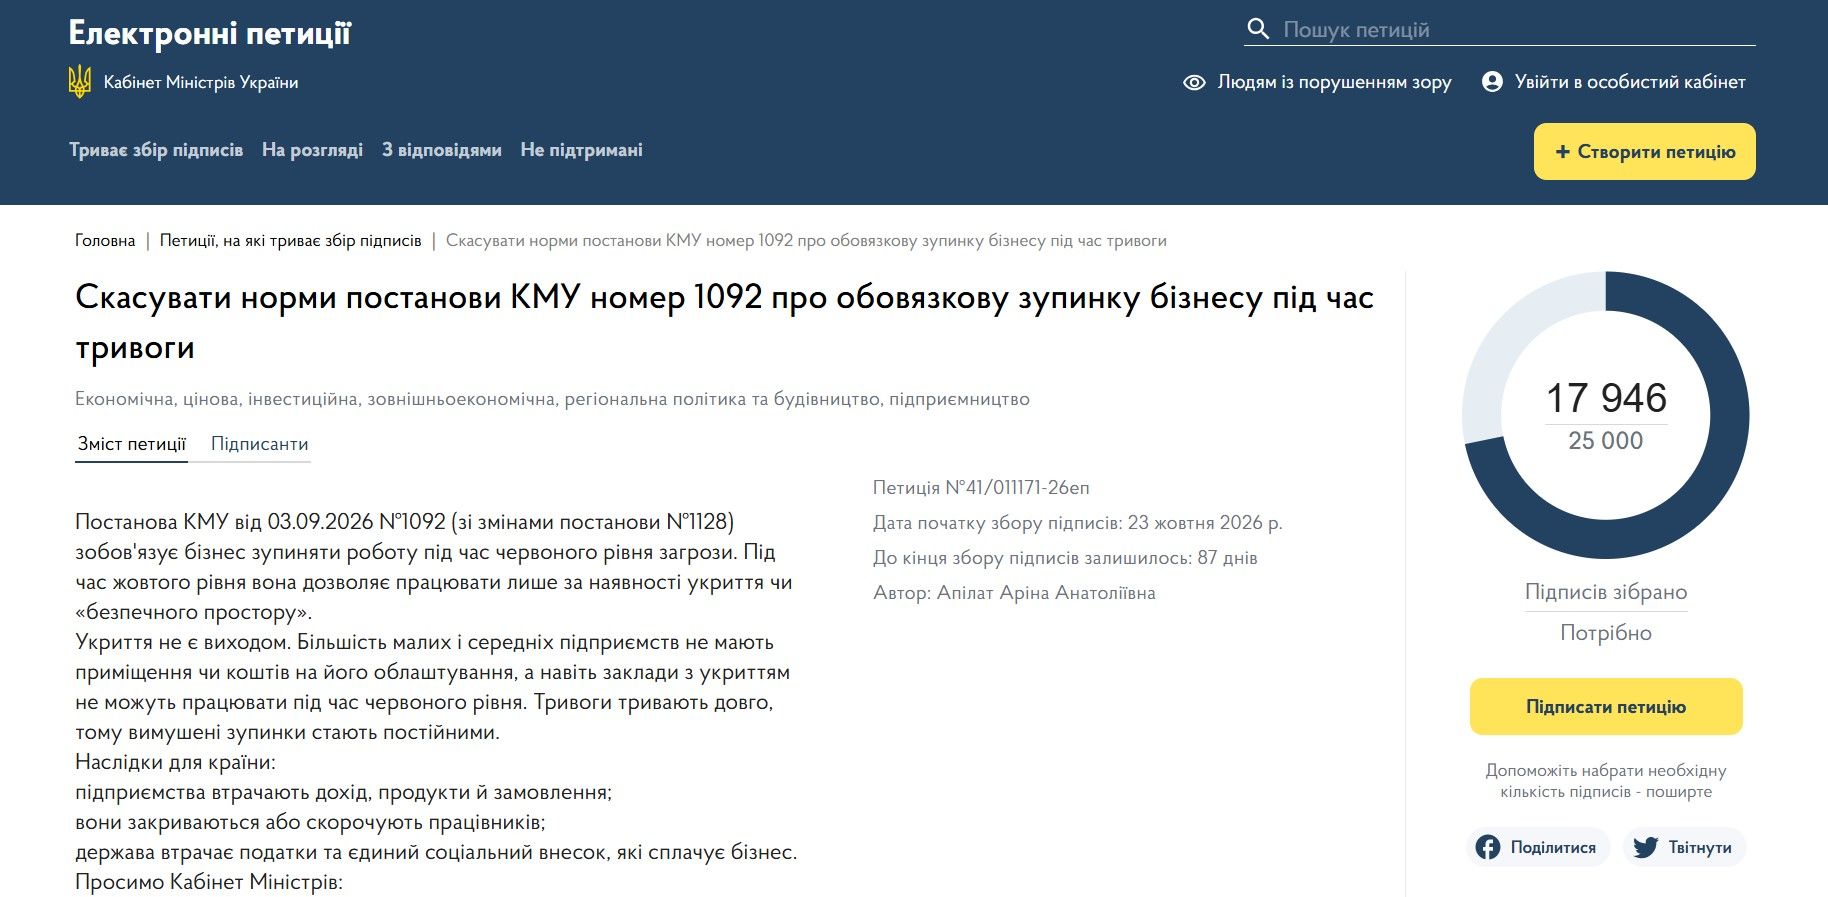Click author name Апілат Аріна Анатоліївна

tap(1046, 593)
